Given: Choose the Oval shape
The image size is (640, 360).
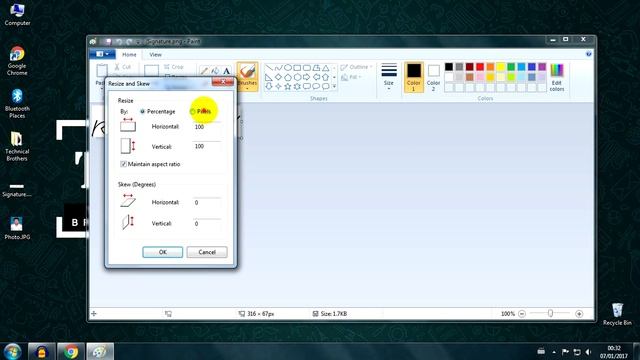Looking at the screenshot, I should click(x=288, y=68).
